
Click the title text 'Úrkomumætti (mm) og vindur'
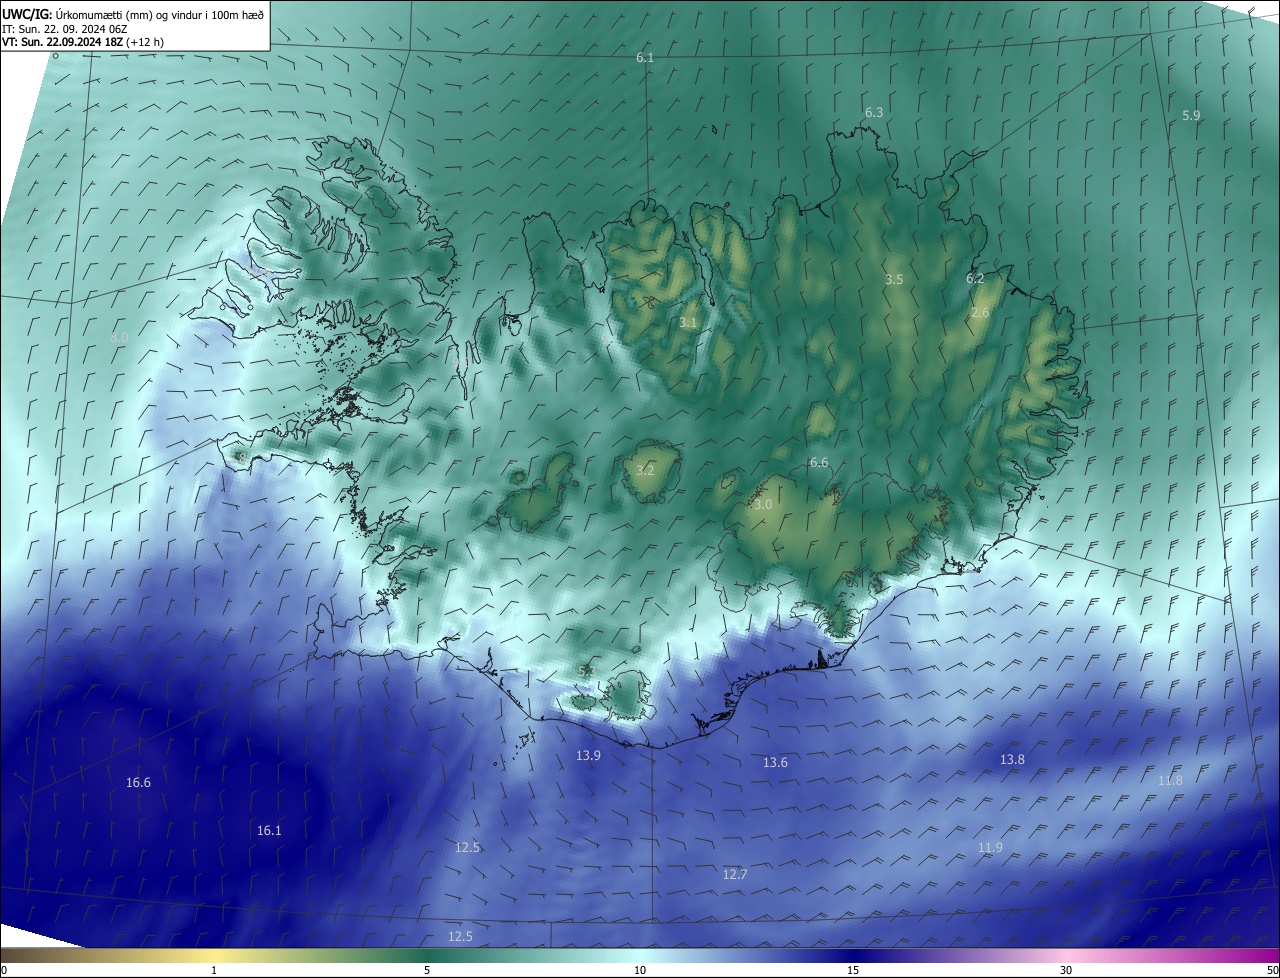129,13
